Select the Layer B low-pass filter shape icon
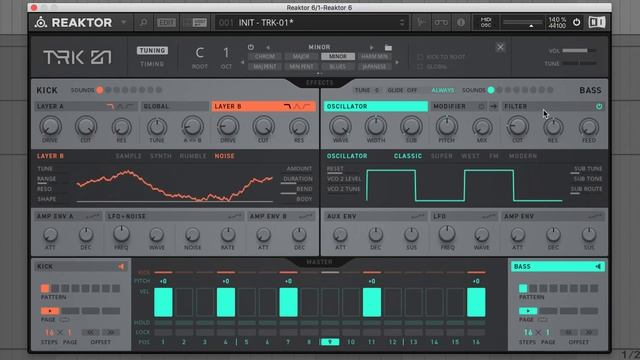The width and height of the screenshot is (640, 360). 287,107
